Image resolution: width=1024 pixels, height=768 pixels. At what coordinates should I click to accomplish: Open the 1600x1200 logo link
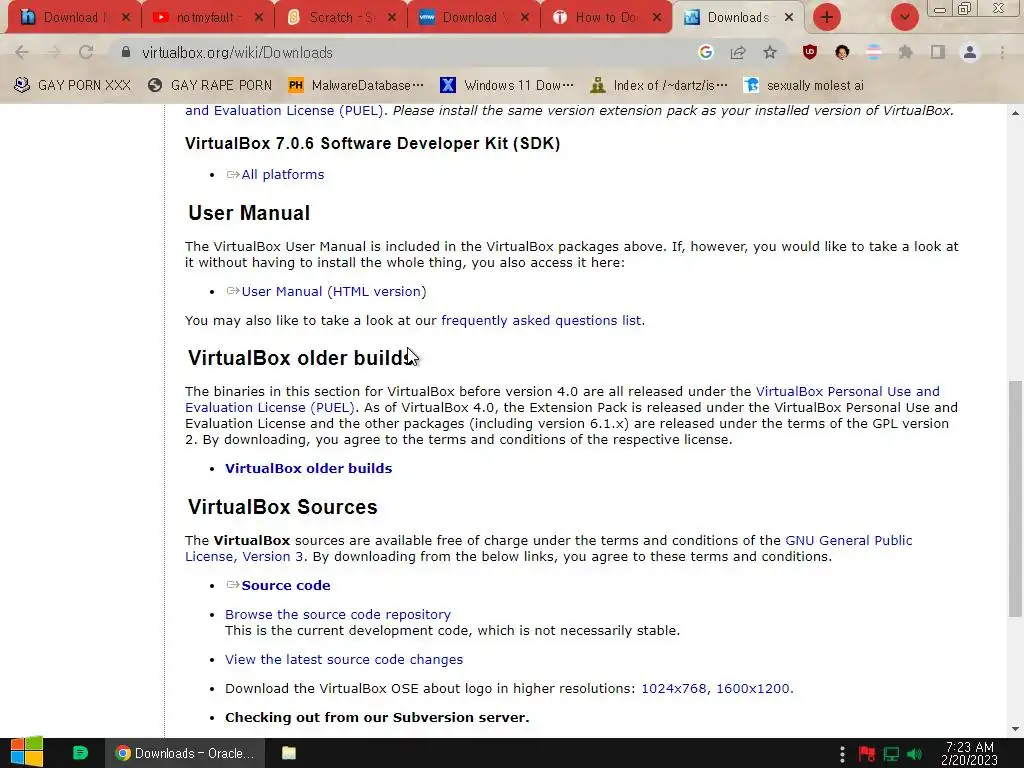coord(753,688)
